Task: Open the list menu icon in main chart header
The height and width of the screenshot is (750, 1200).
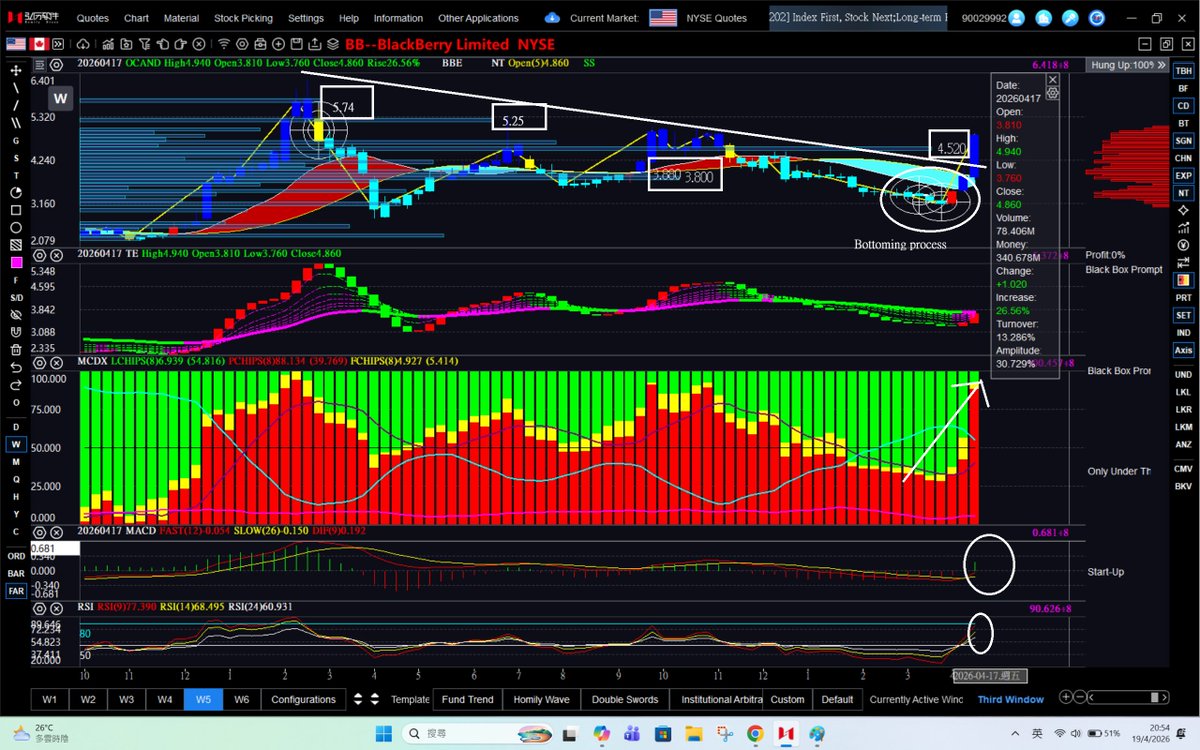Action: click(40, 65)
